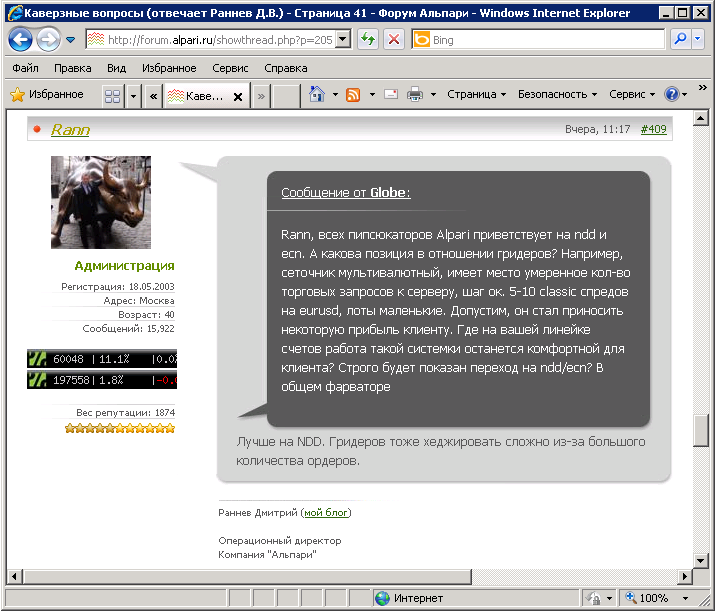Go back with the Back arrow button

[20, 40]
